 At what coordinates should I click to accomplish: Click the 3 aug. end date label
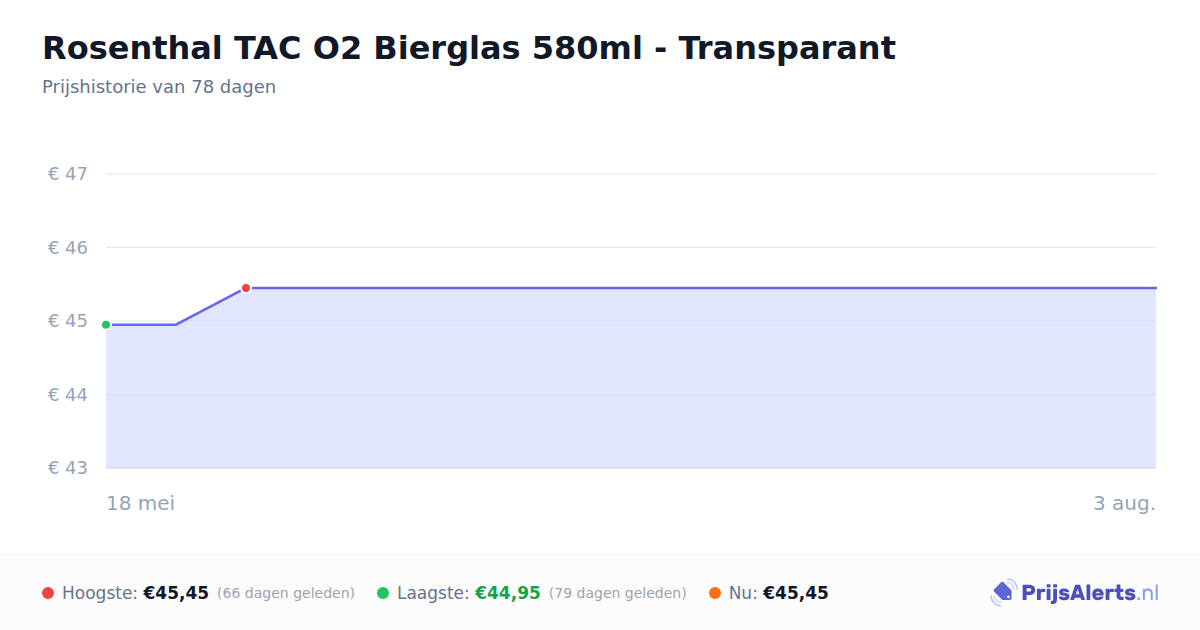click(1124, 503)
